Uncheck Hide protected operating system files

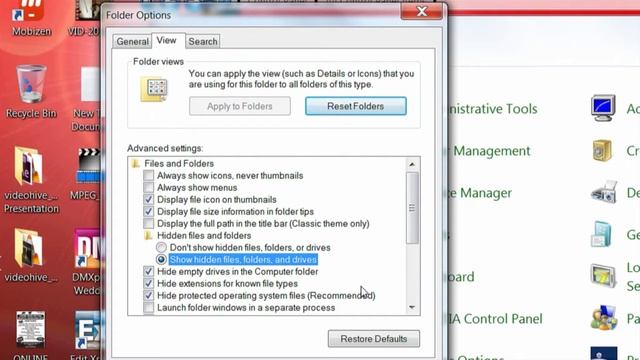(x=149, y=296)
